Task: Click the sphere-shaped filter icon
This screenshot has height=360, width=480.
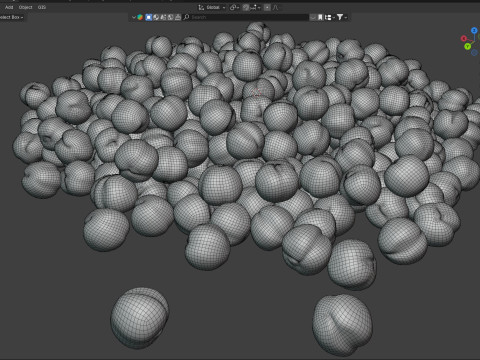Action: pos(156,17)
